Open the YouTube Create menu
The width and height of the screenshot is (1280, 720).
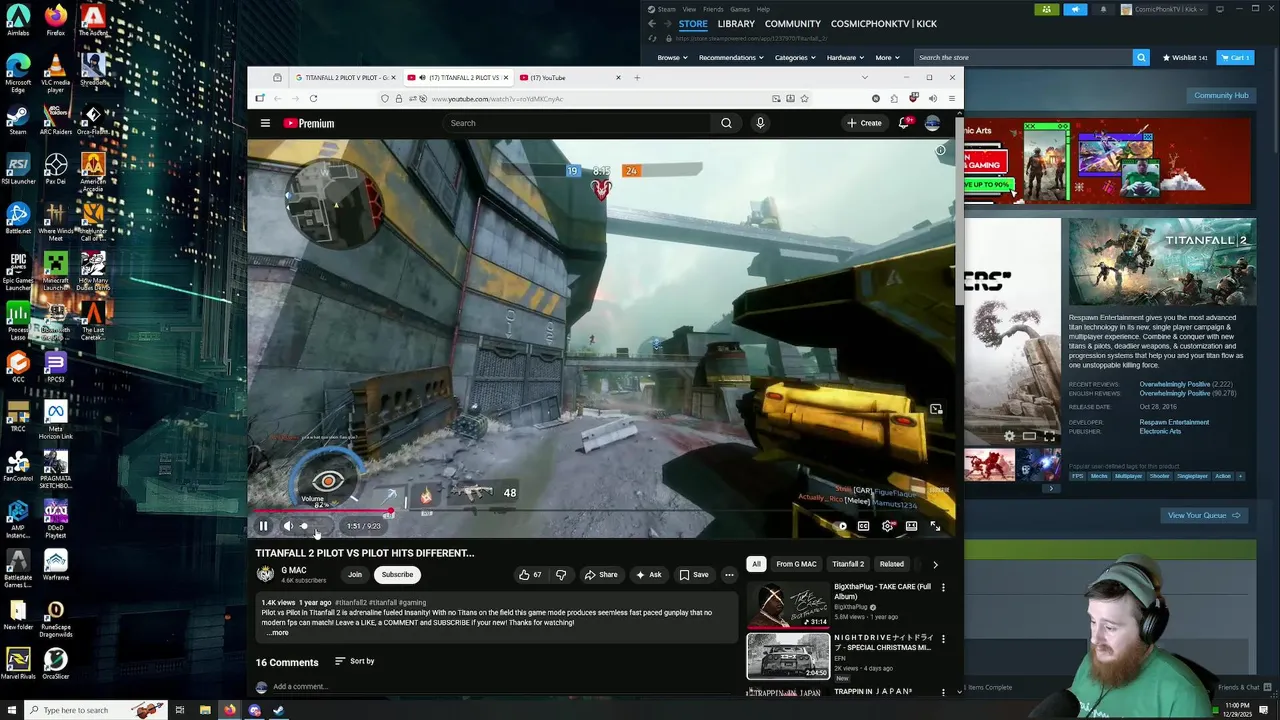click(864, 123)
